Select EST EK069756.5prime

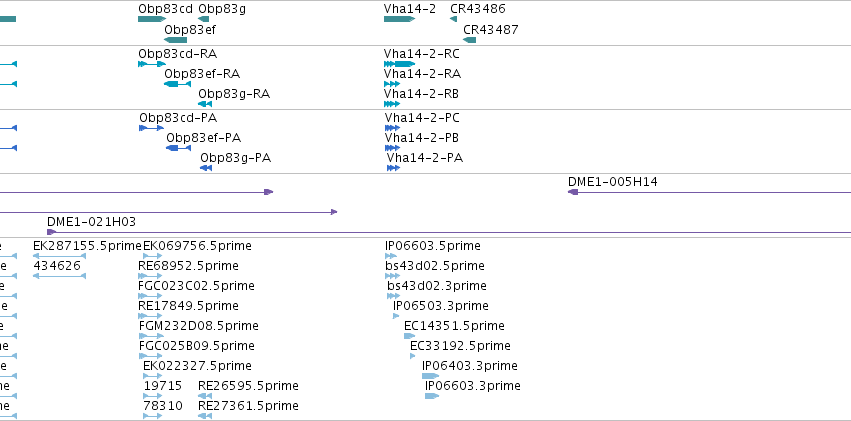pyautogui.click(x=153, y=256)
